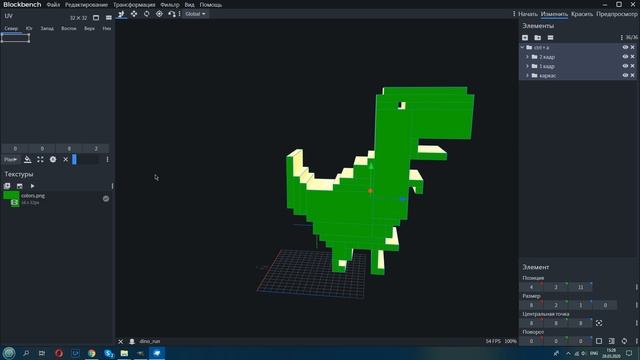Open the Трансформация menu

134,5
